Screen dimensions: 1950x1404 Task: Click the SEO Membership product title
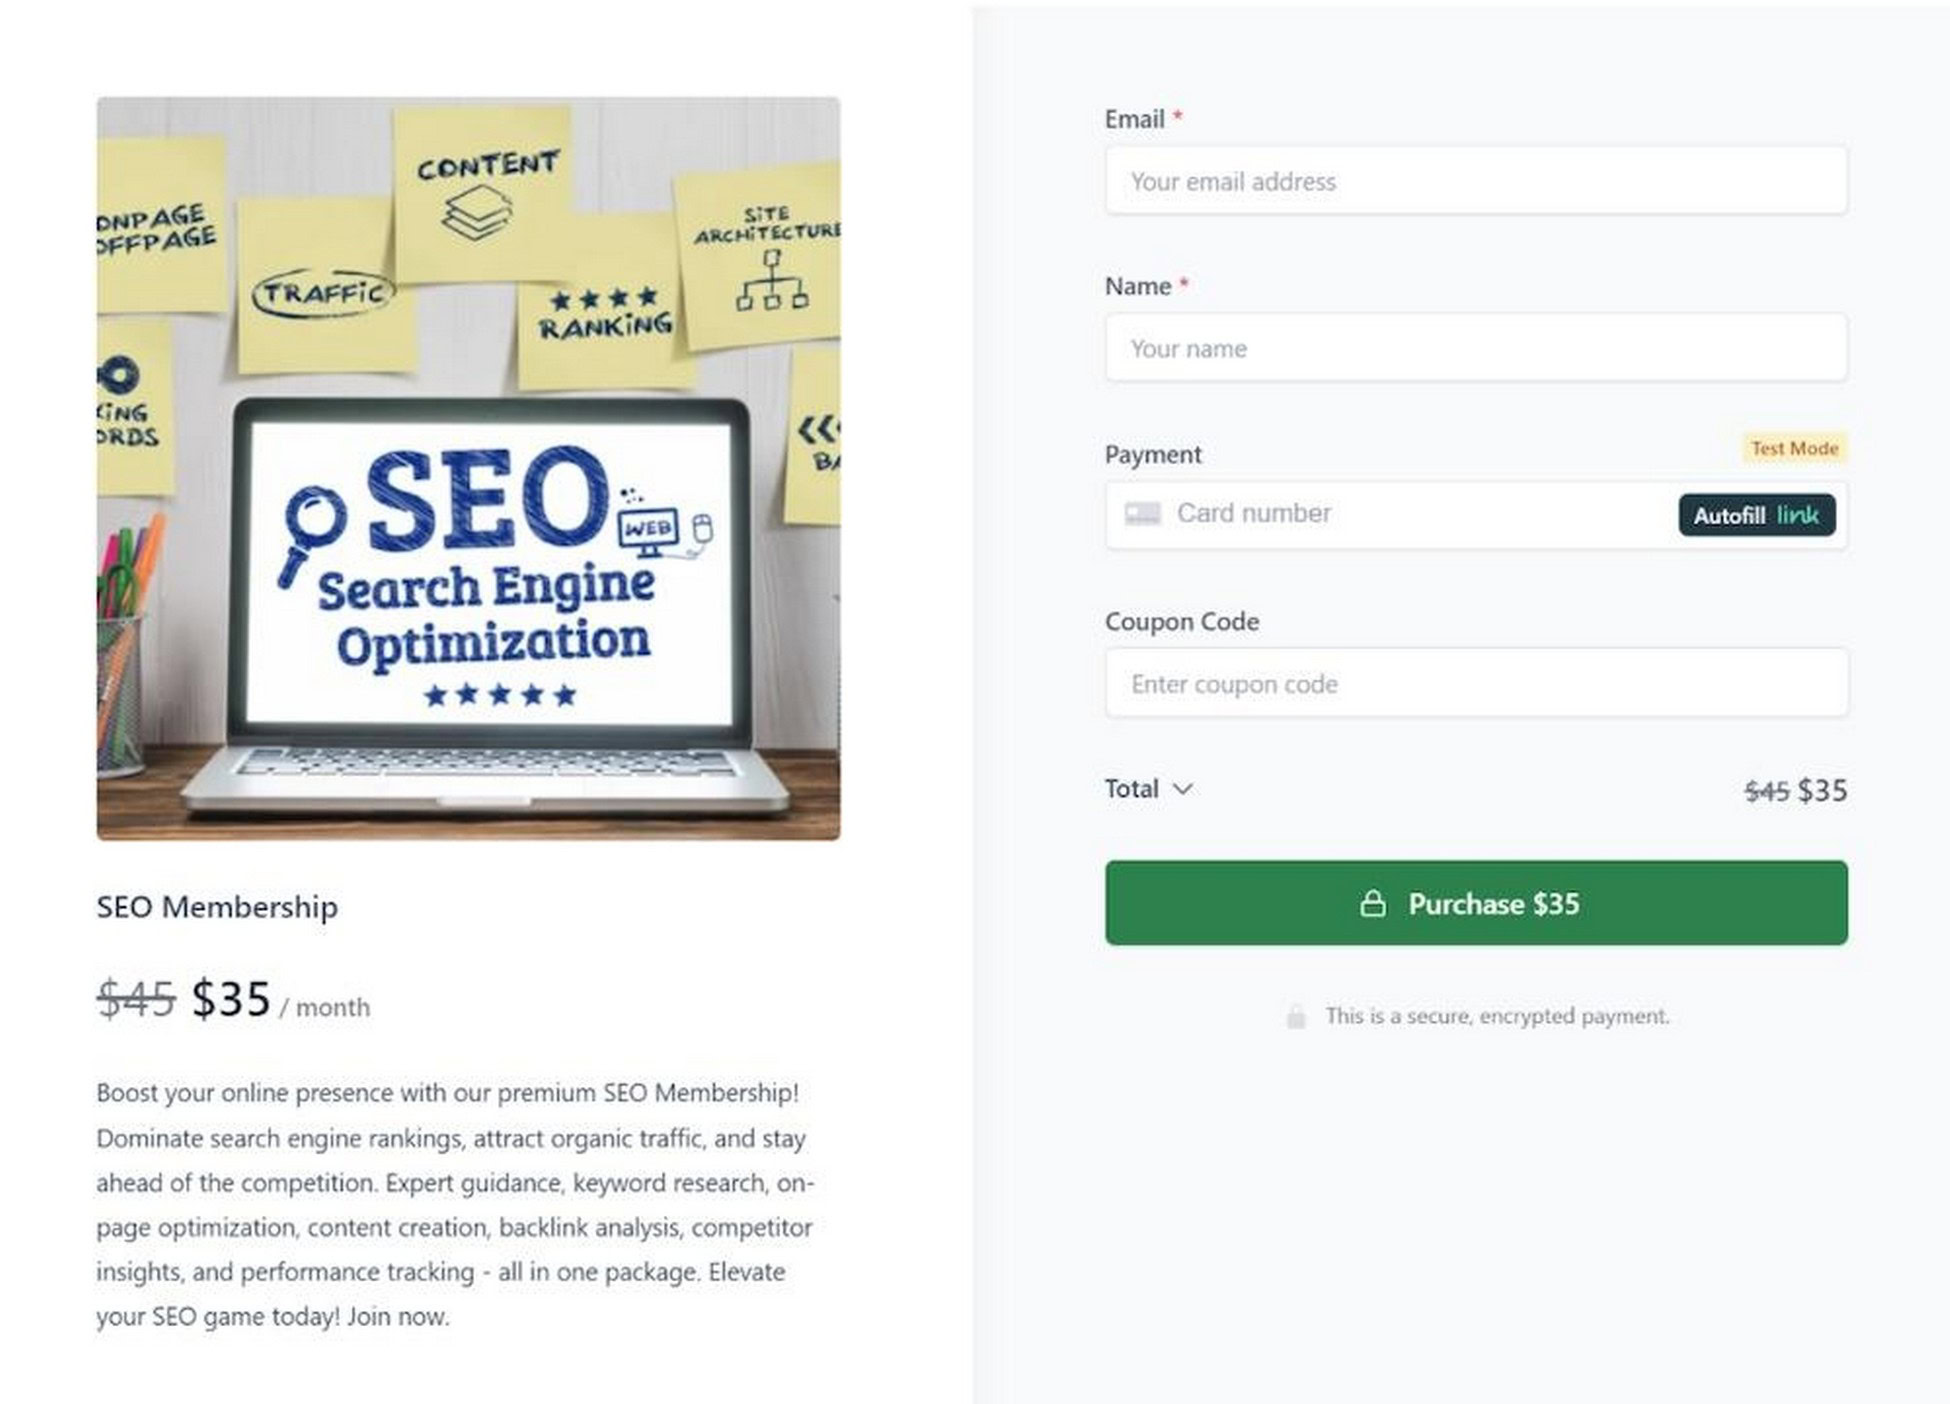click(x=217, y=907)
